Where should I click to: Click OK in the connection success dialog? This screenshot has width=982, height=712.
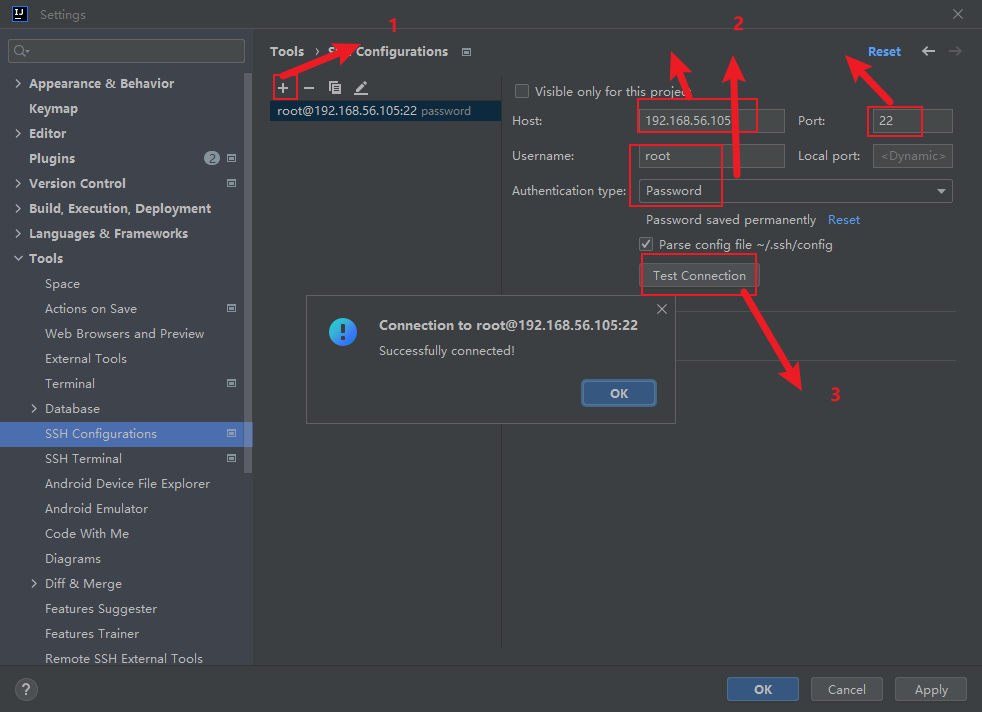click(x=618, y=392)
